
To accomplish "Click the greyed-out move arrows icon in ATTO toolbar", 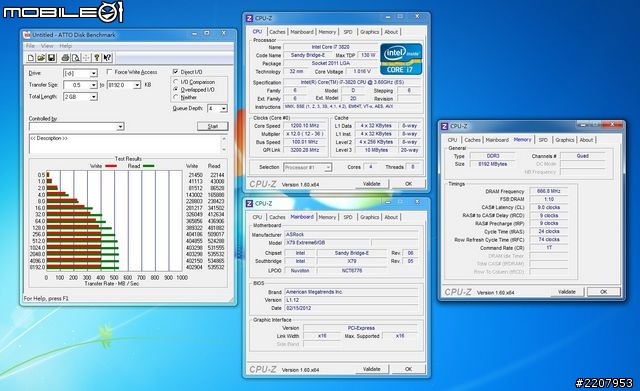I will pos(86,58).
